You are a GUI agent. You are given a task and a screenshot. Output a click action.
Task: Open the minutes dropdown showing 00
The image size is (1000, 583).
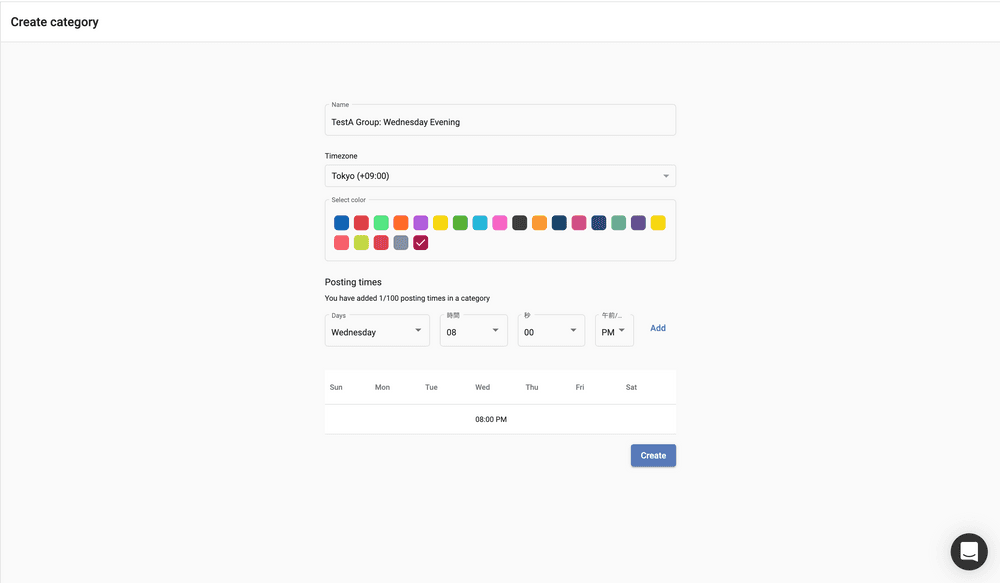551,332
